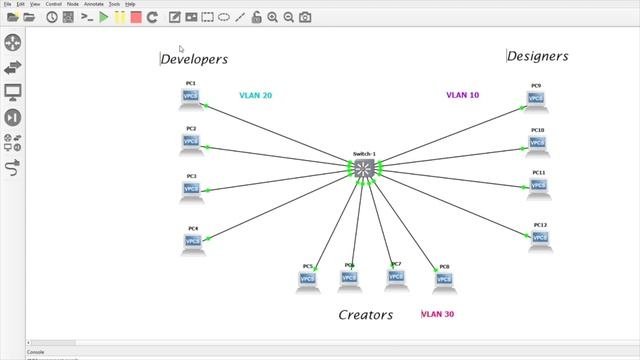Screen dimensions: 640x360
Task: Start all nodes with green play button
Action: click(104, 17)
